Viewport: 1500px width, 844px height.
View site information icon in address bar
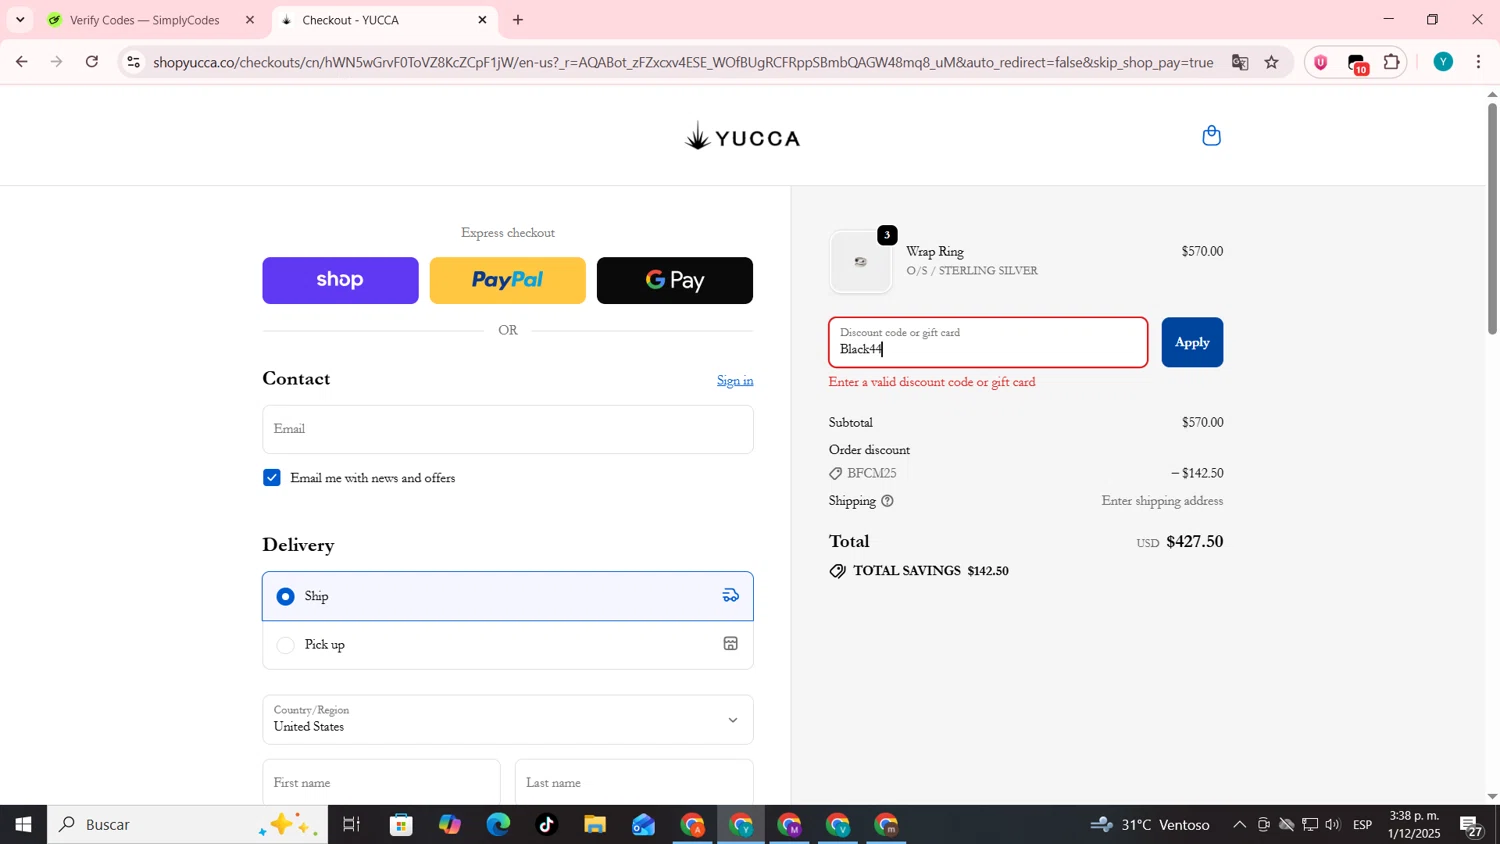point(133,62)
